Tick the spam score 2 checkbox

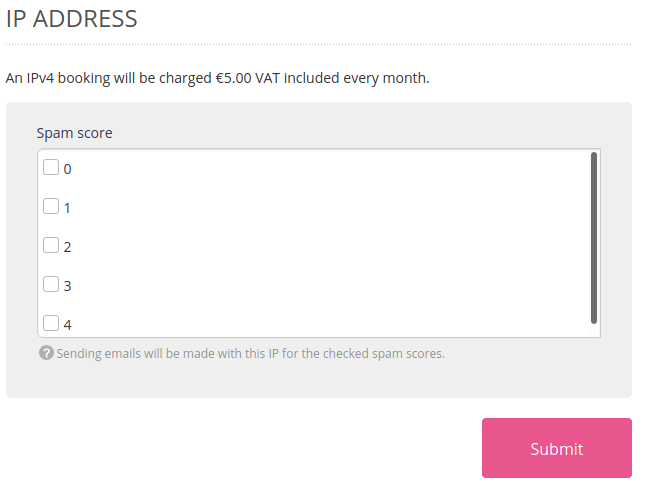[51, 245]
